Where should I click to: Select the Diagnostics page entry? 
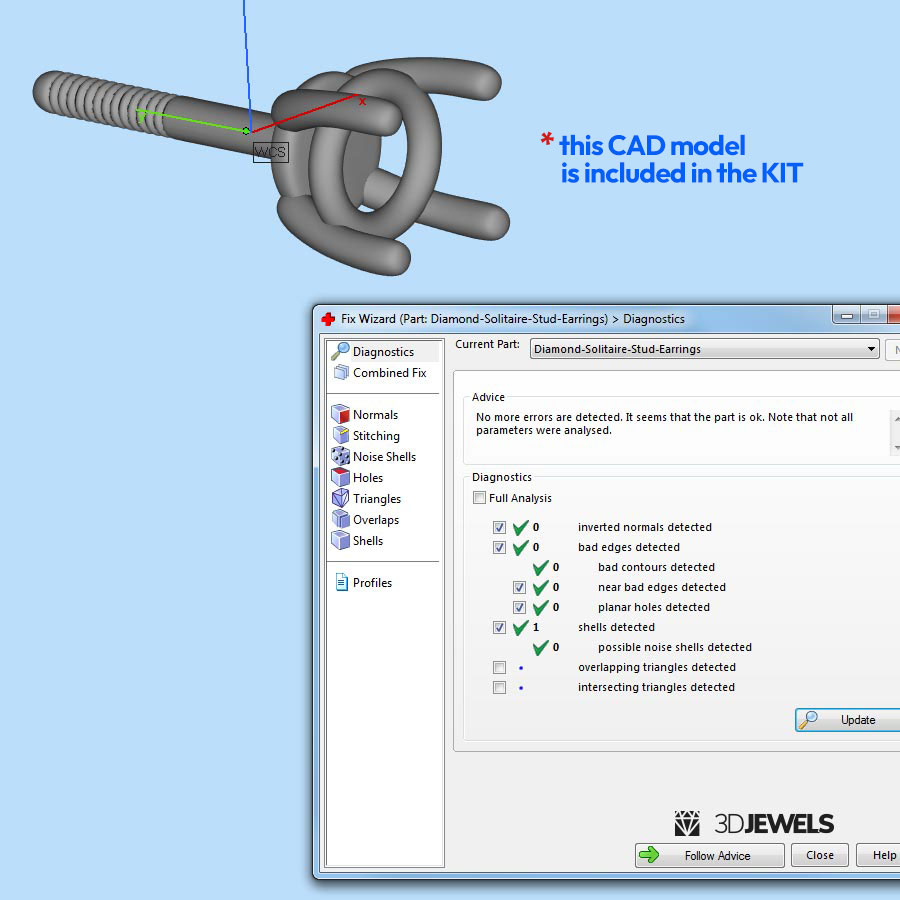[x=383, y=352]
